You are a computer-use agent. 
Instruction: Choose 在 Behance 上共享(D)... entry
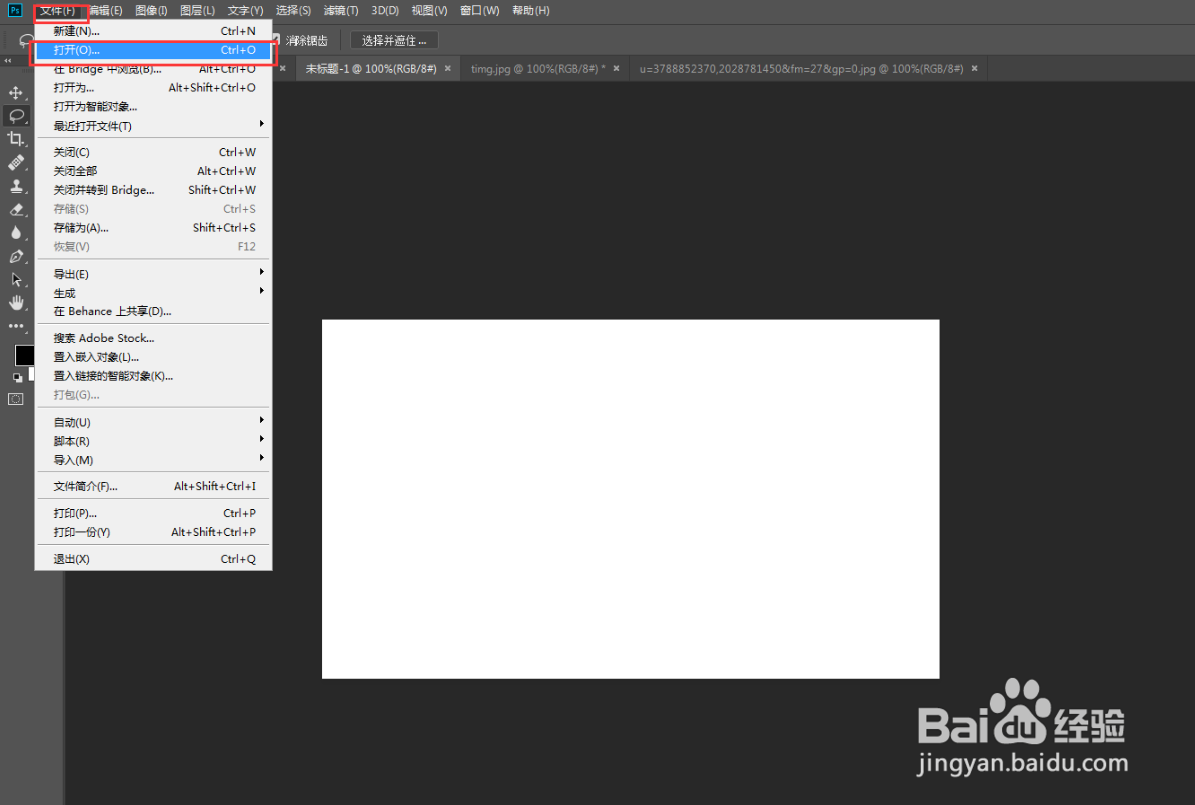point(153,311)
